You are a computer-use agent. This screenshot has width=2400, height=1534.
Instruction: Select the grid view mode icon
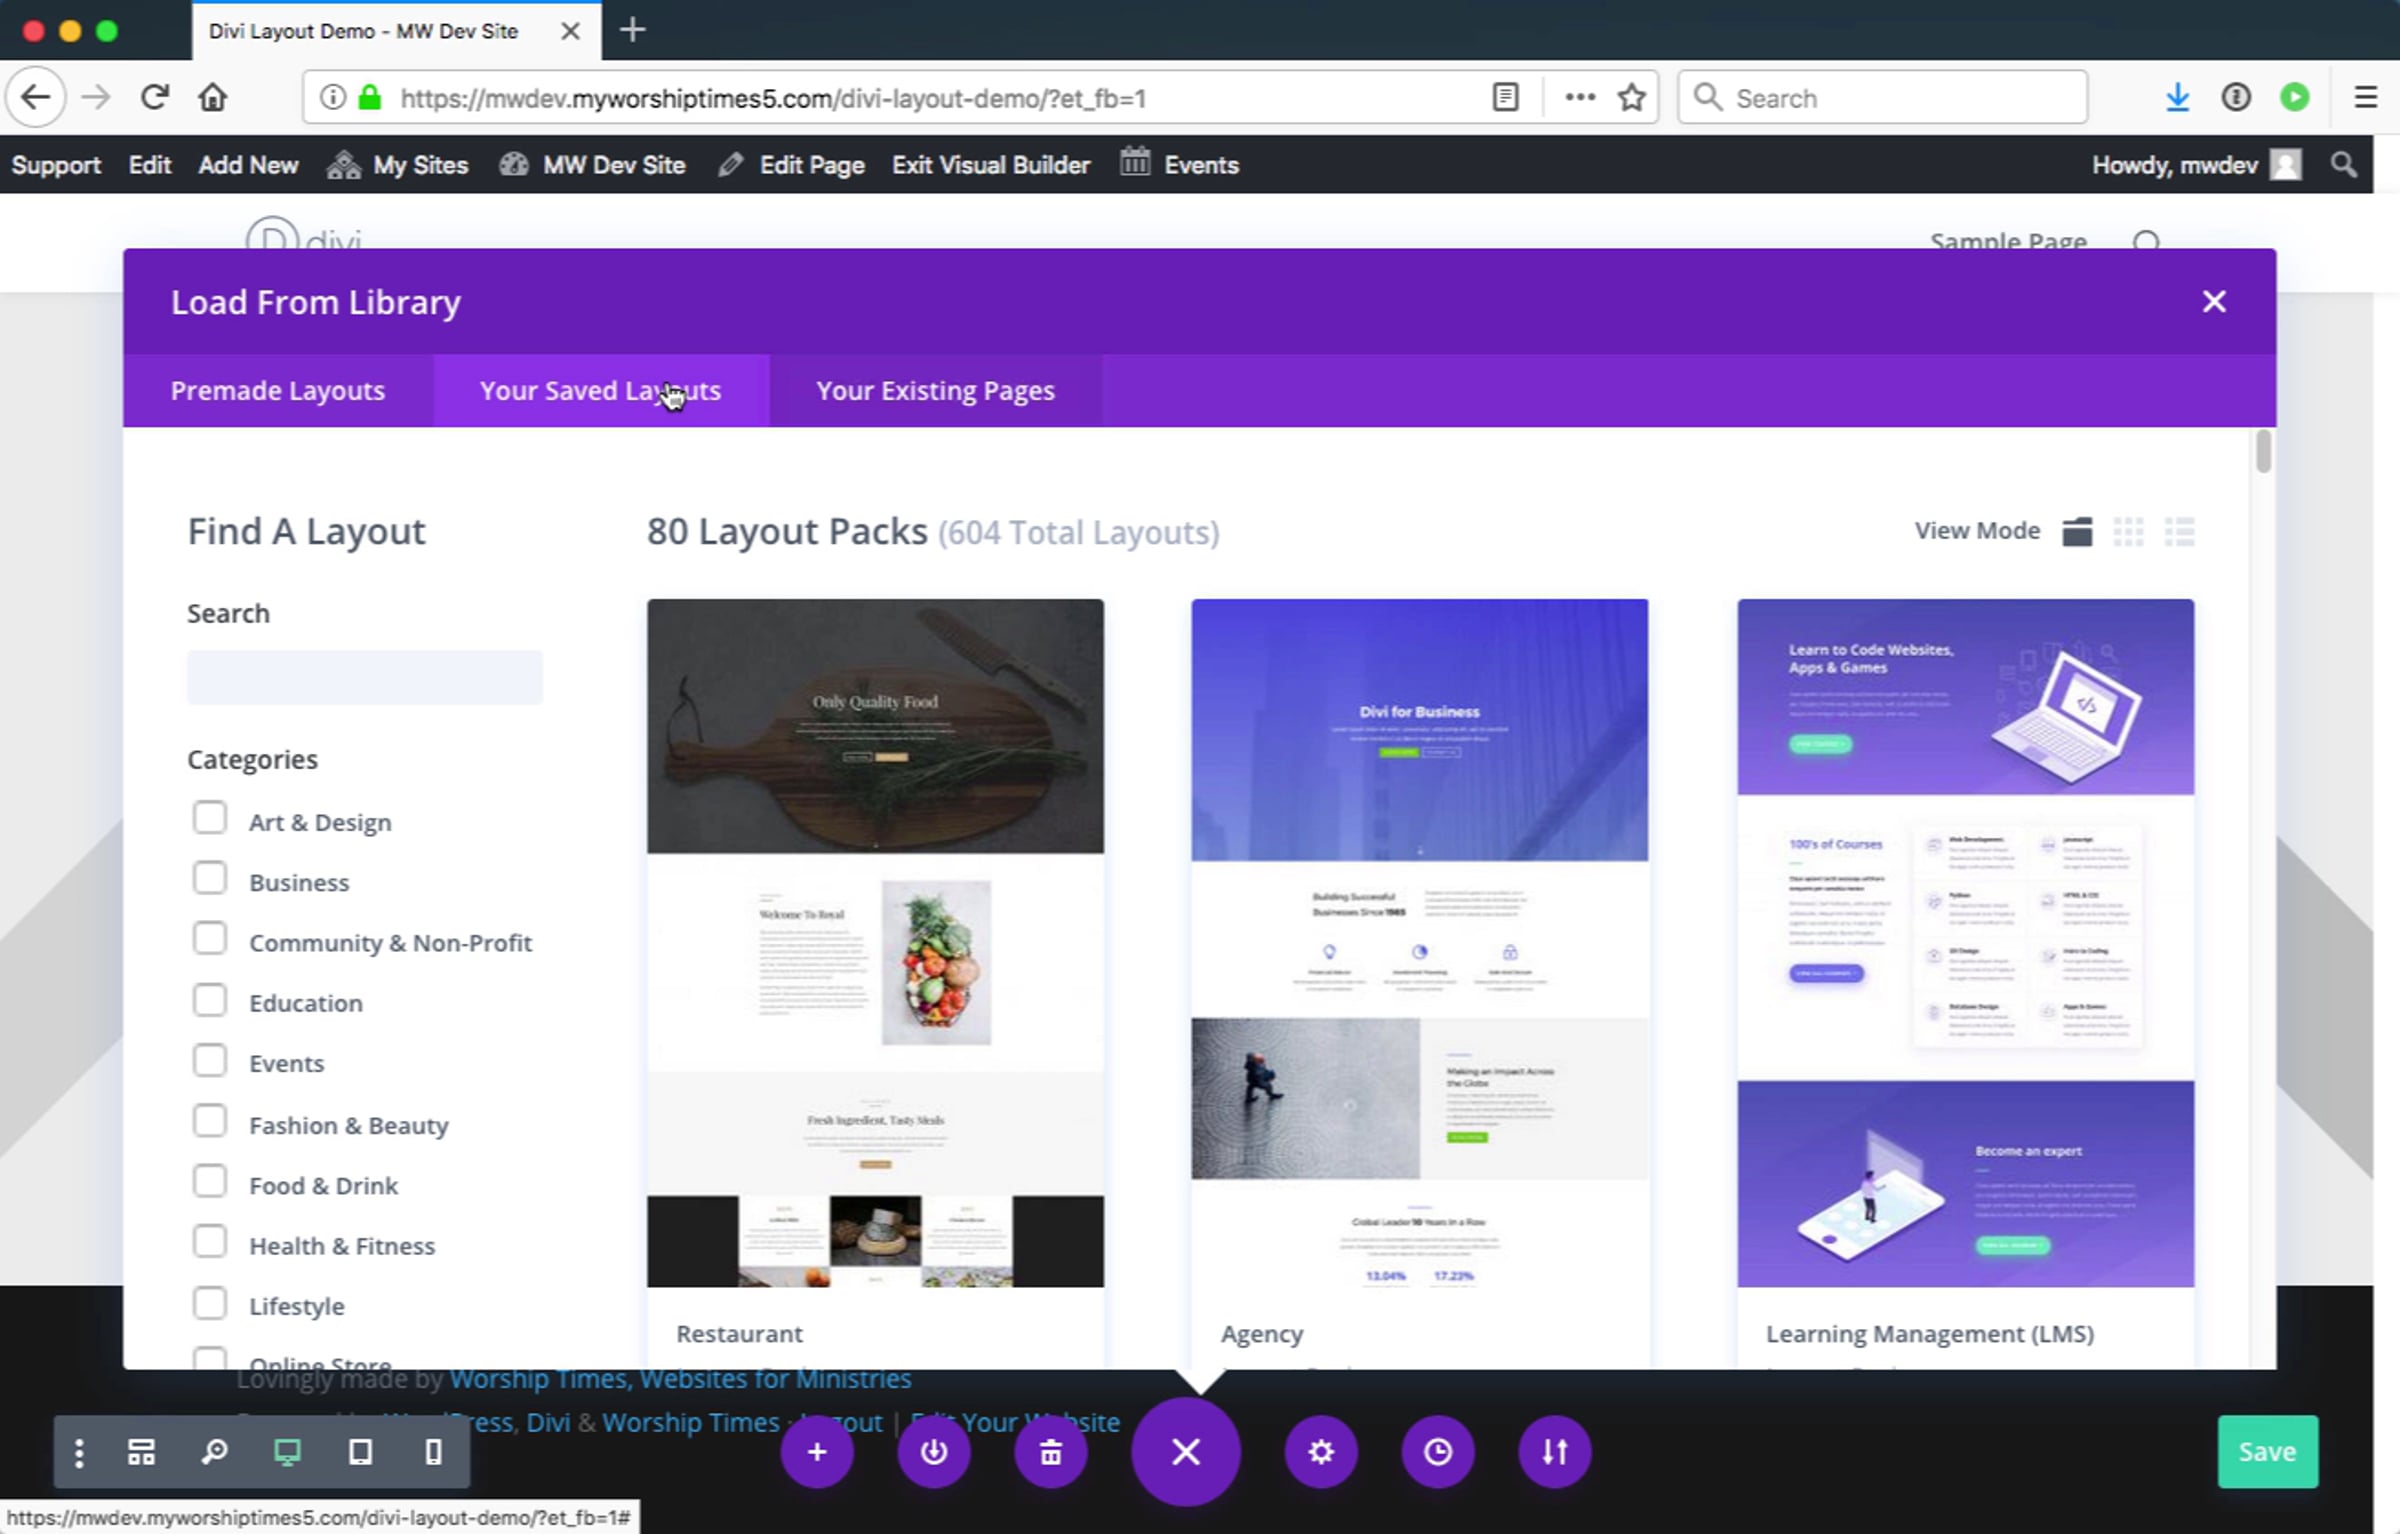[x=2128, y=531]
